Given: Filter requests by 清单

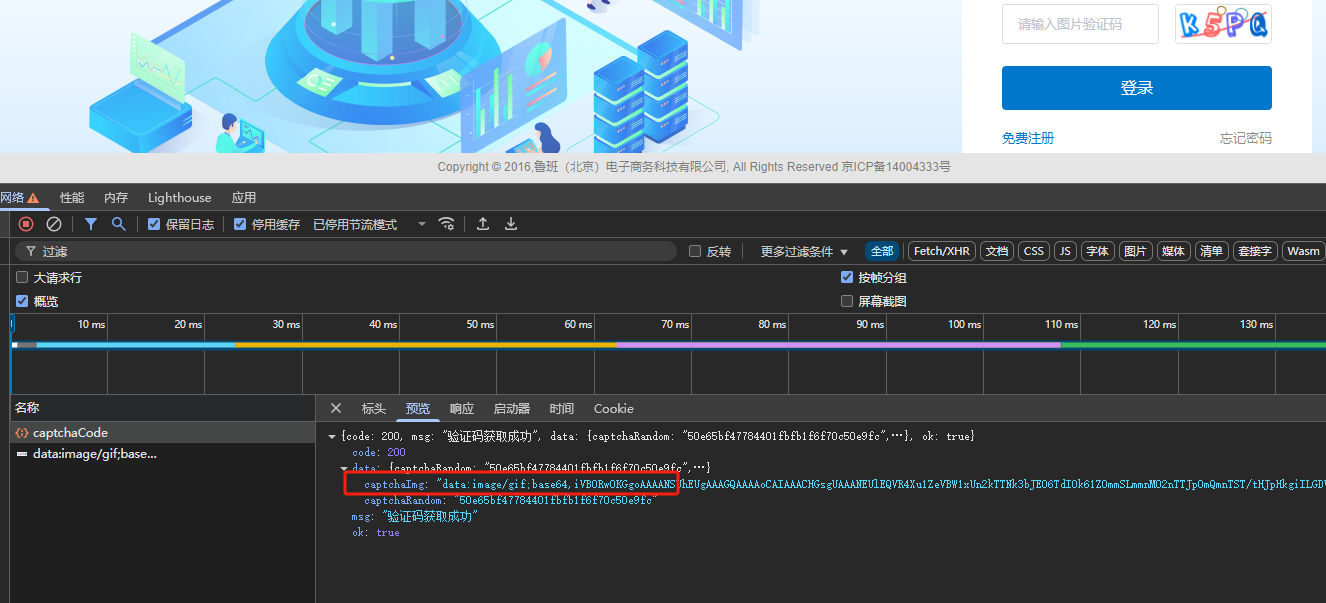Looking at the screenshot, I should (x=1211, y=251).
